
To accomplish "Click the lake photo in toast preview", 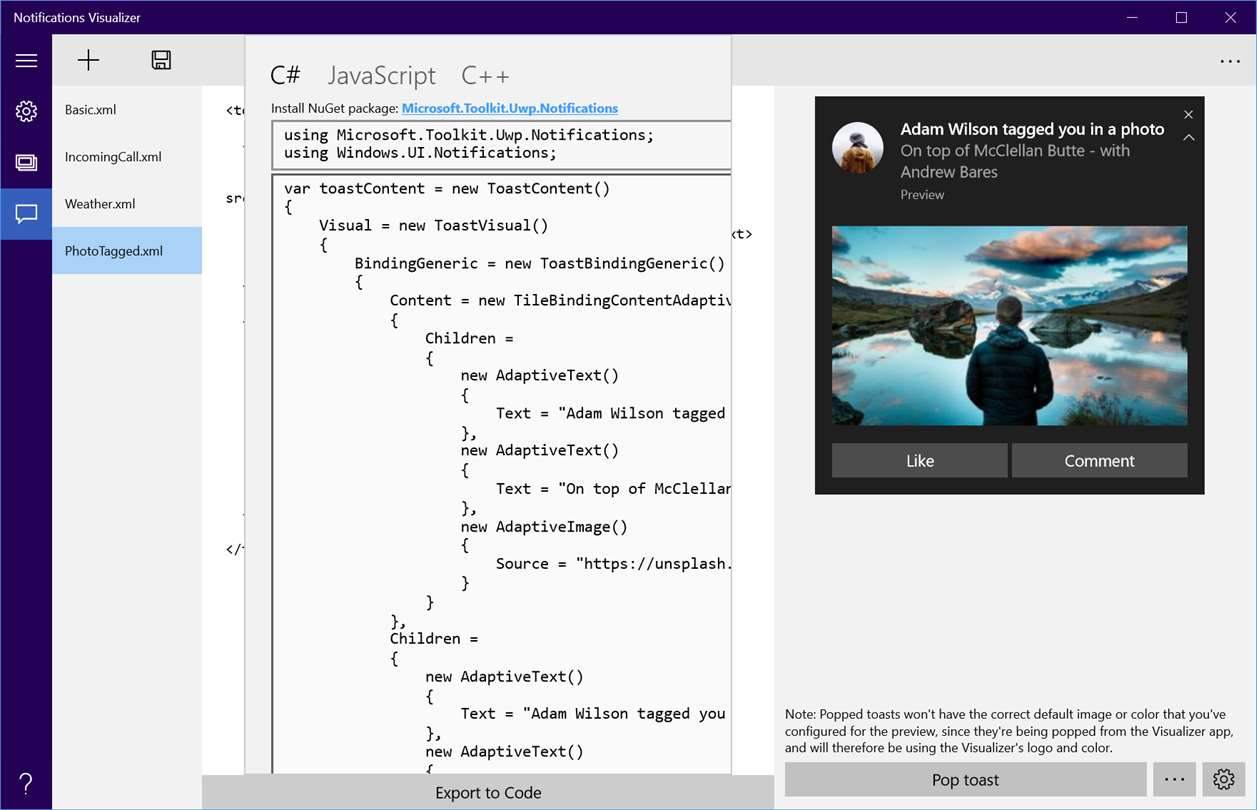I will (1010, 326).
